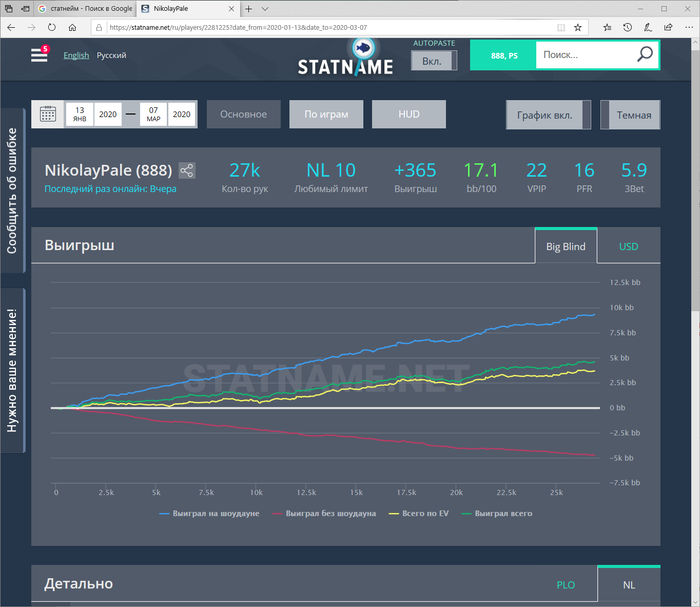Click the Последний раз онлайн: Вчера text
The height and width of the screenshot is (607, 700).
click(110, 189)
